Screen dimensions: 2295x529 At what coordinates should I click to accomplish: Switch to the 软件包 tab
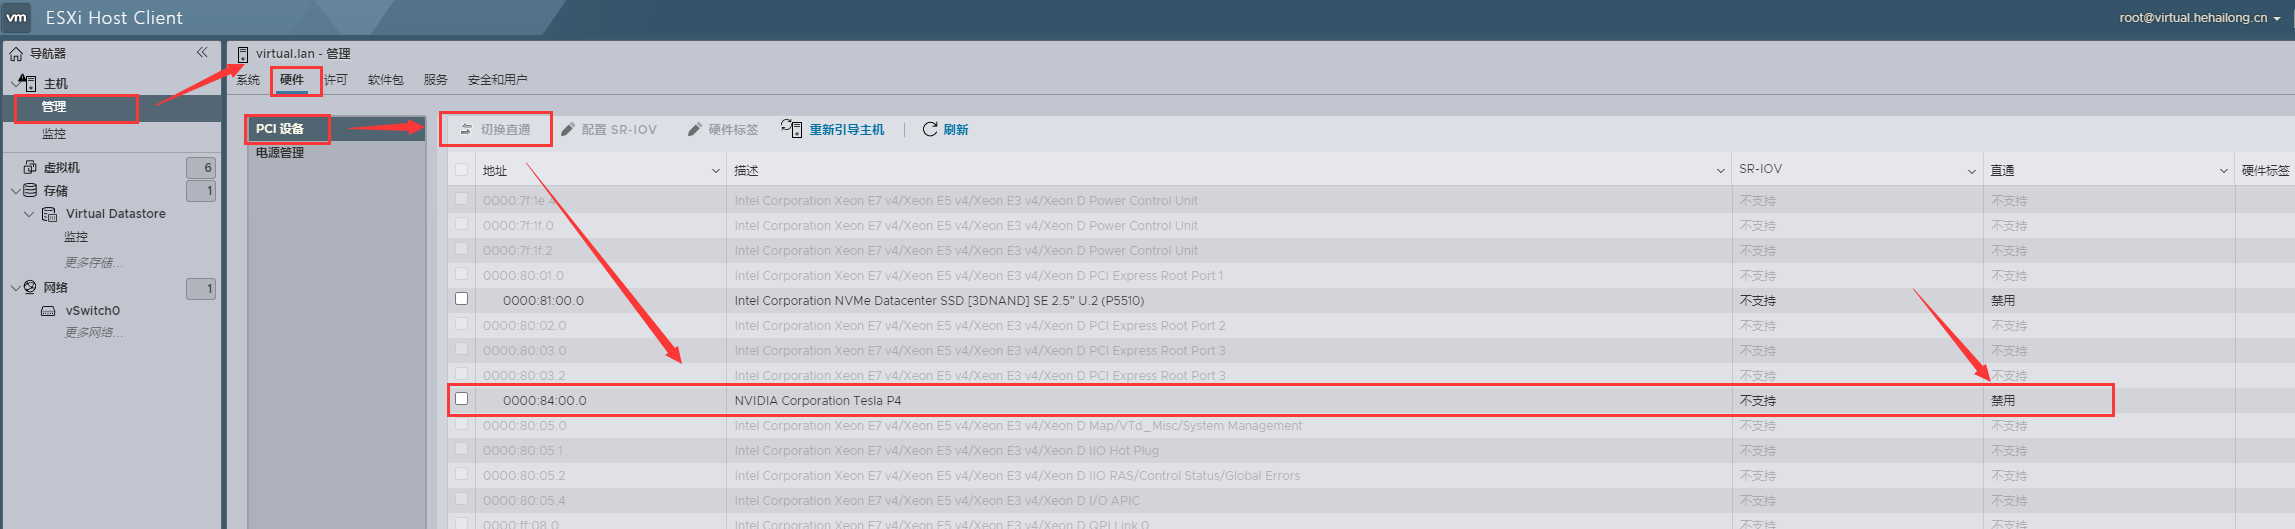point(386,80)
